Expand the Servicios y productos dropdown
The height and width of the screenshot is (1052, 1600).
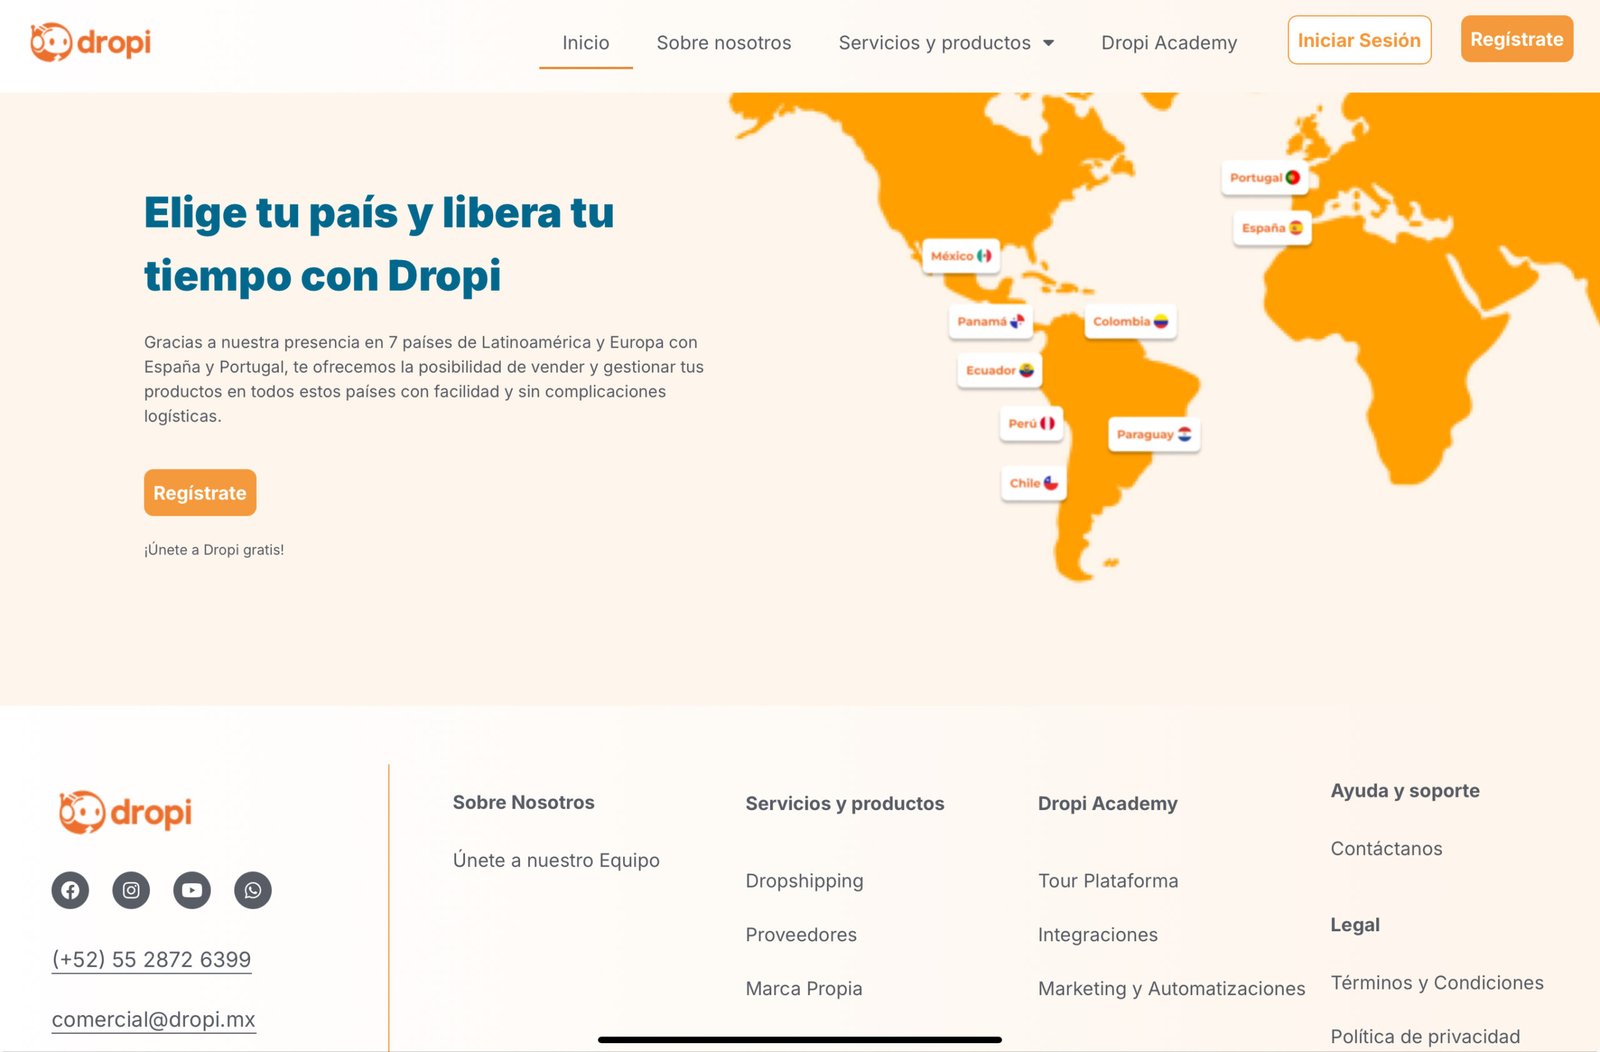click(946, 43)
